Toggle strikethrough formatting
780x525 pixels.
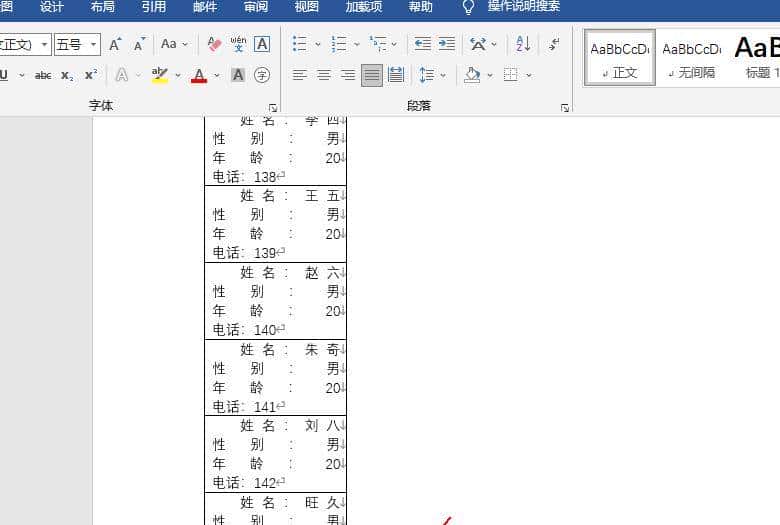coord(43,75)
